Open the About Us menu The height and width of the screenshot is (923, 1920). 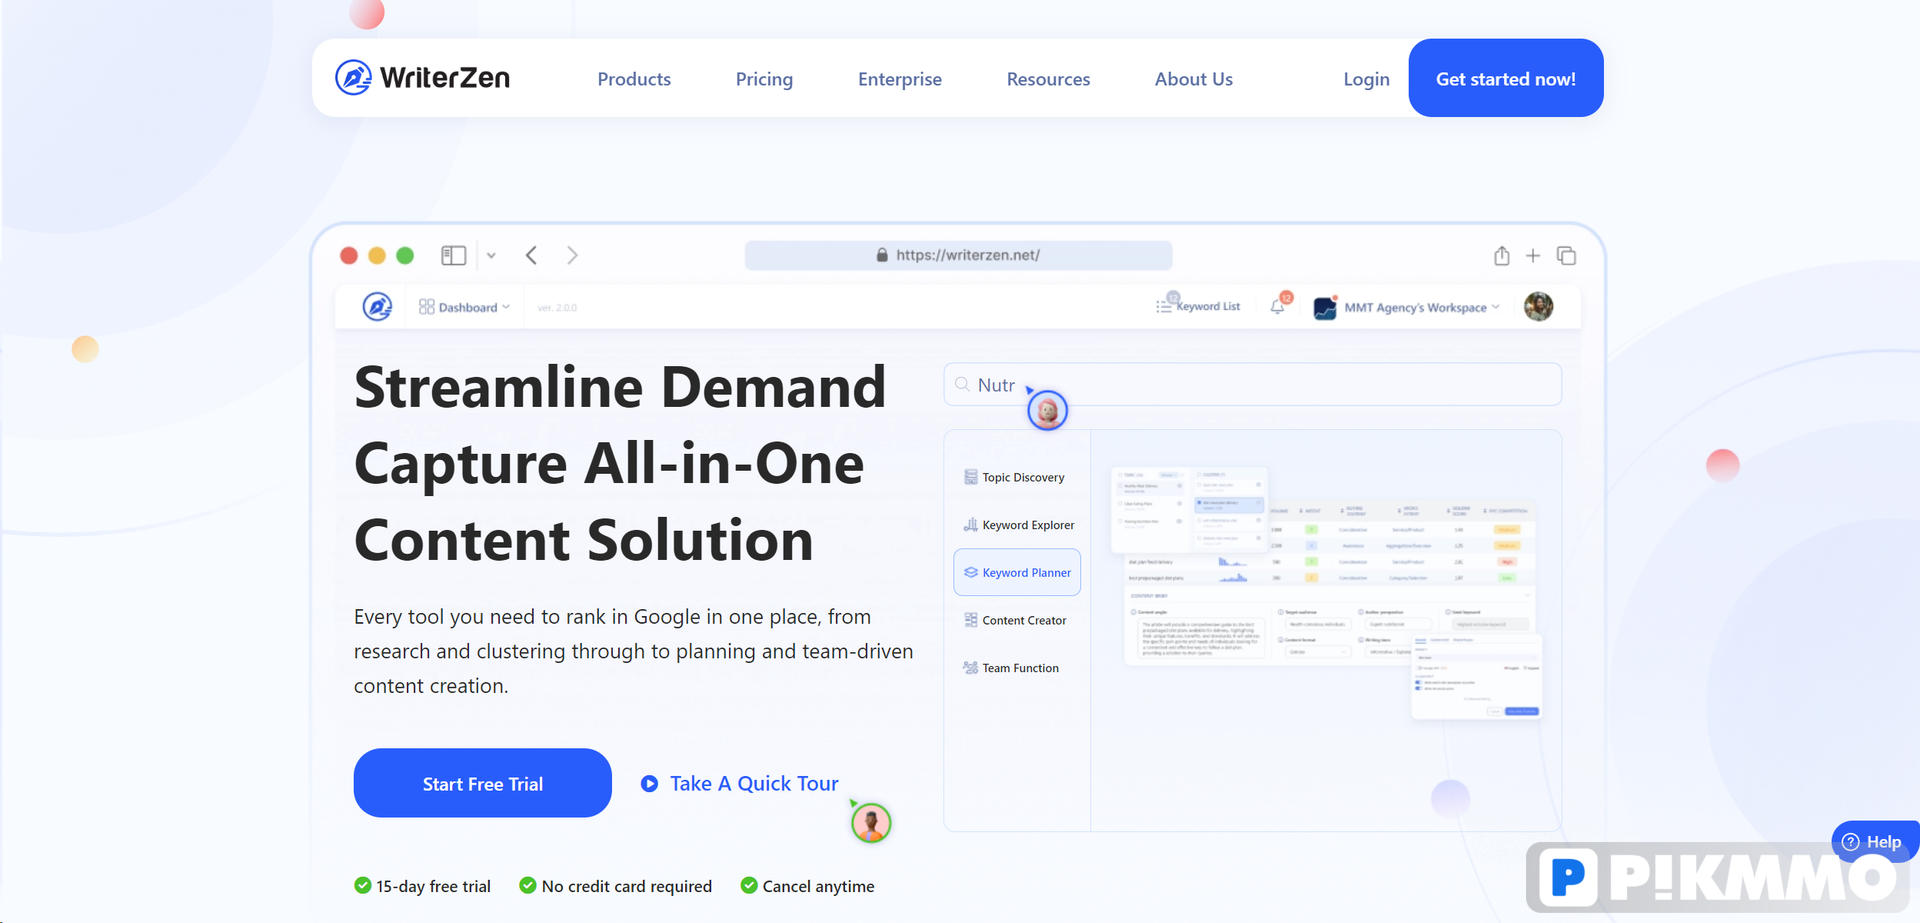click(1194, 79)
